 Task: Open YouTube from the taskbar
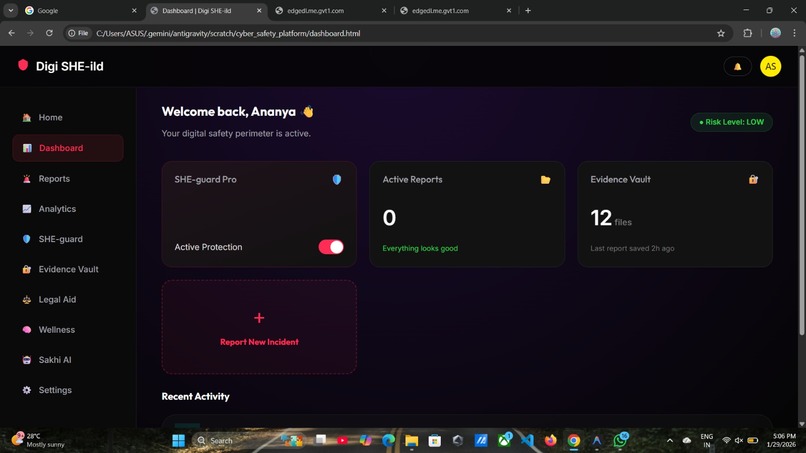pyautogui.click(x=342, y=441)
